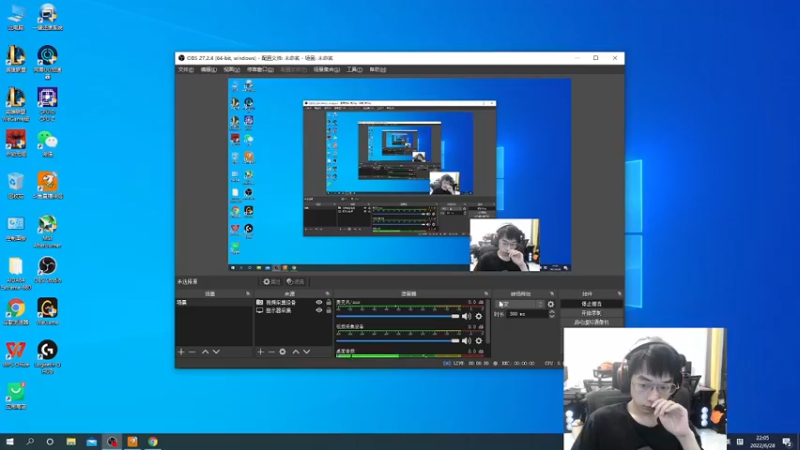Remove selected scene with minus icon
This screenshot has width=800, height=450.
pos(192,352)
